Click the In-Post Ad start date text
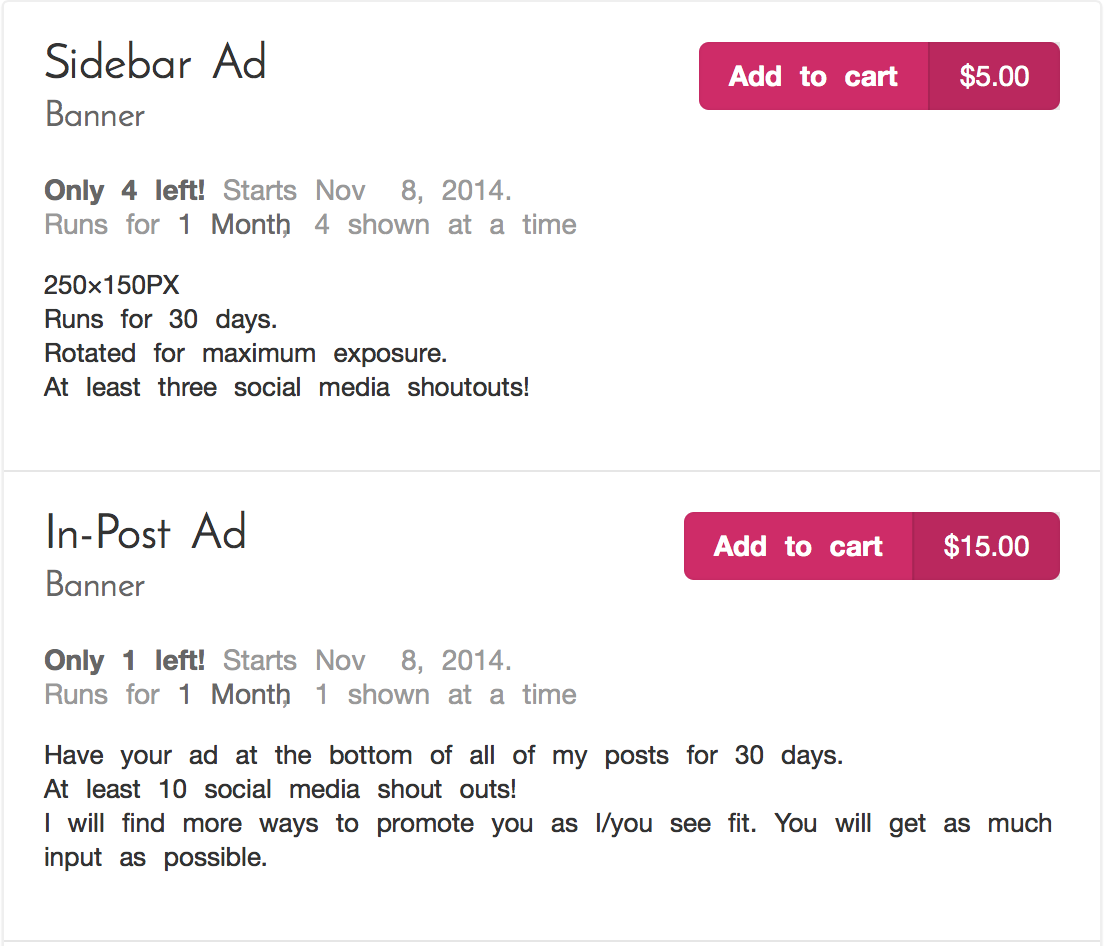Image resolution: width=1104 pixels, height=946 pixels. click(367, 660)
